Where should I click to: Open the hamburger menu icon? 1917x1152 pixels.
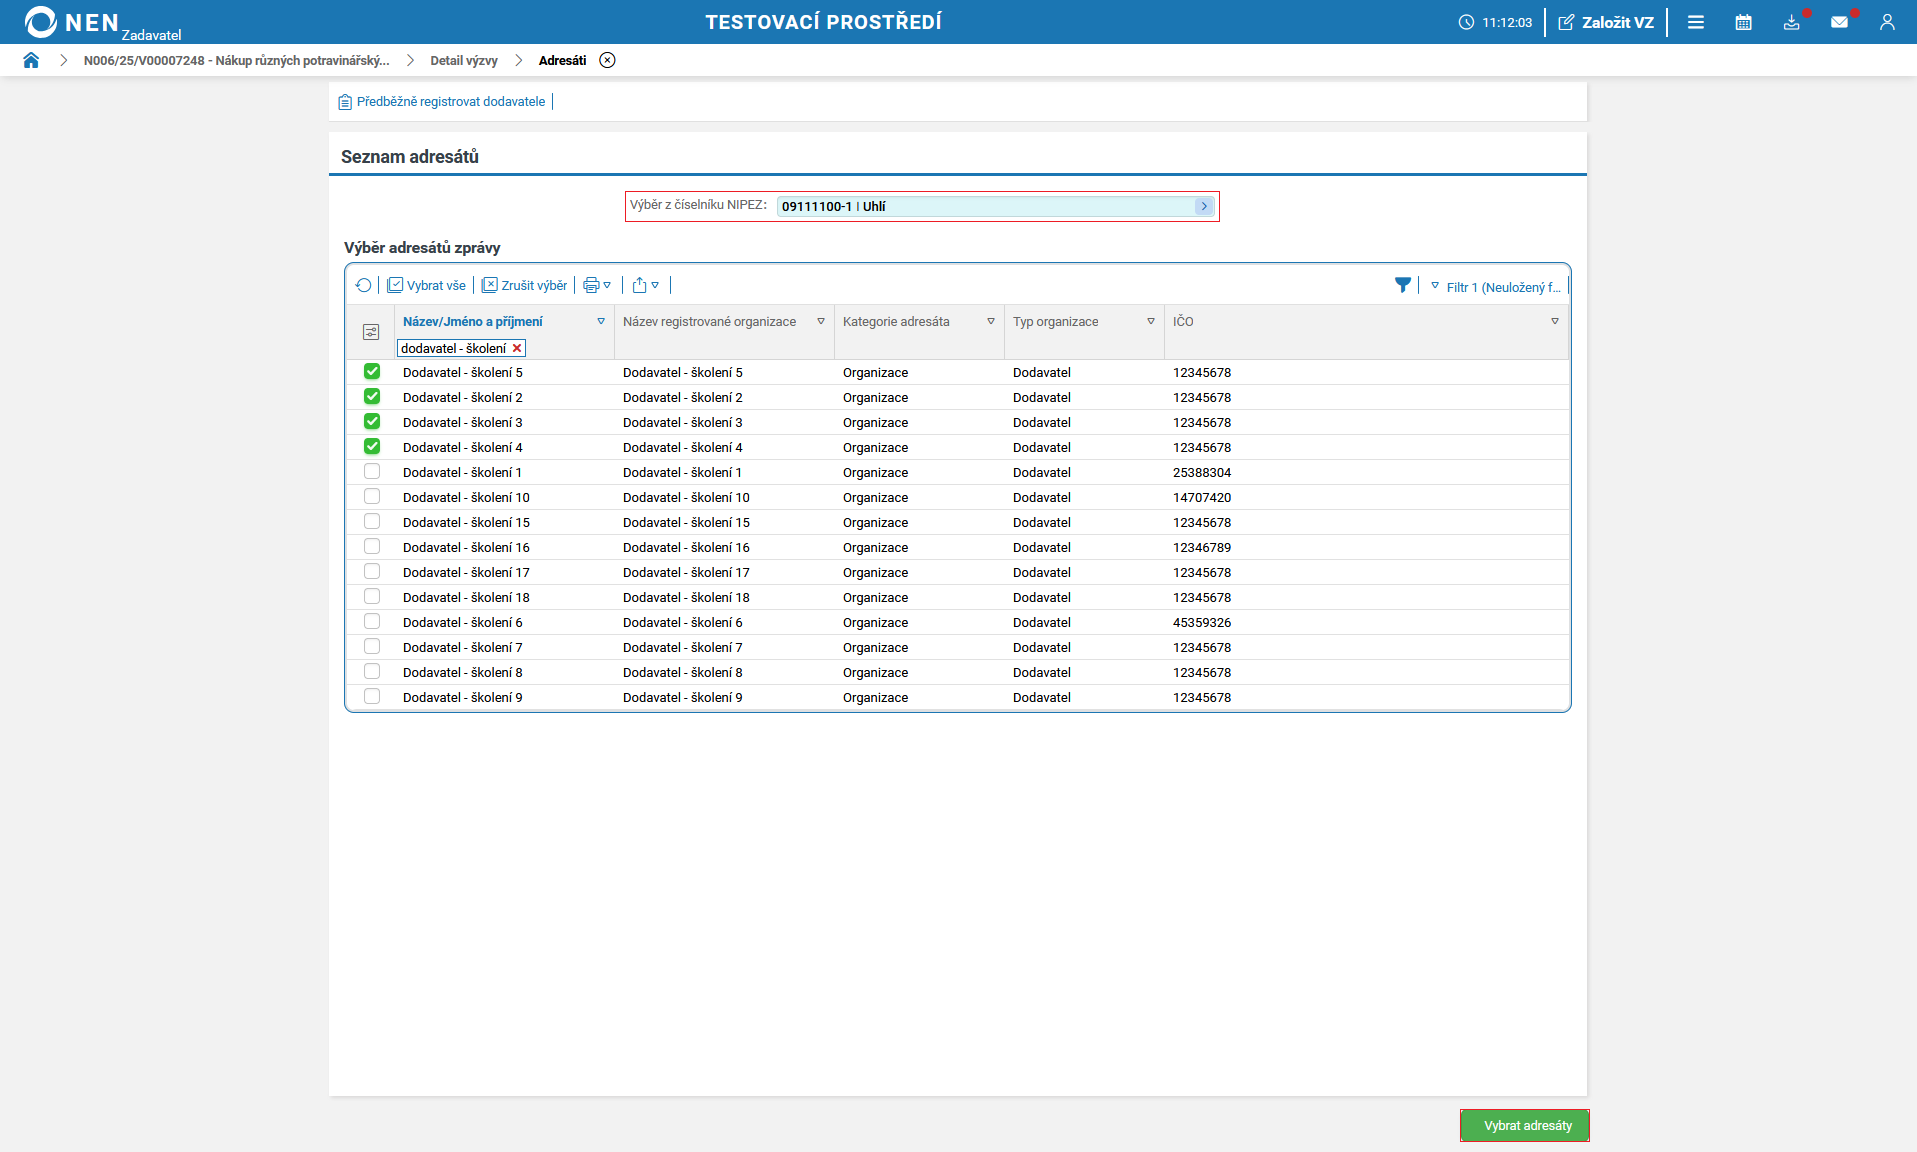1696,22
